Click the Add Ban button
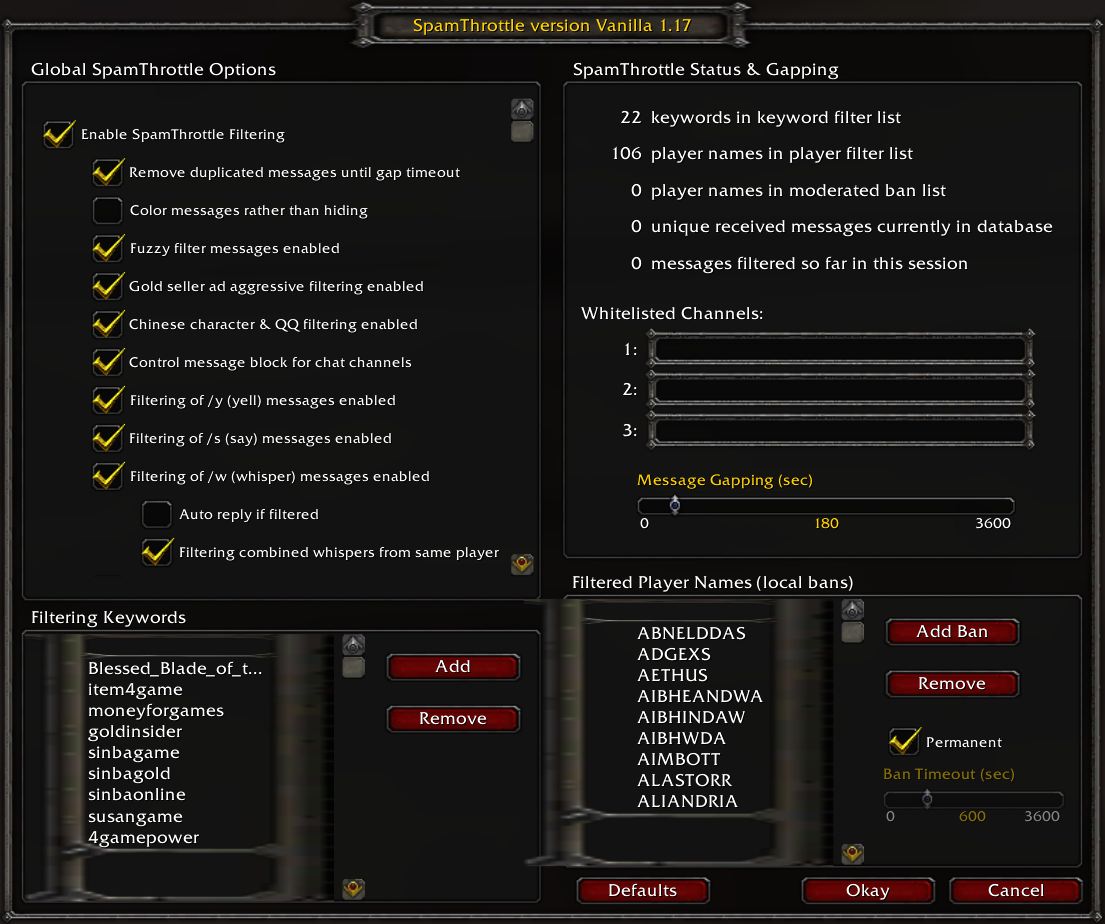This screenshot has width=1105, height=924. (x=952, y=632)
